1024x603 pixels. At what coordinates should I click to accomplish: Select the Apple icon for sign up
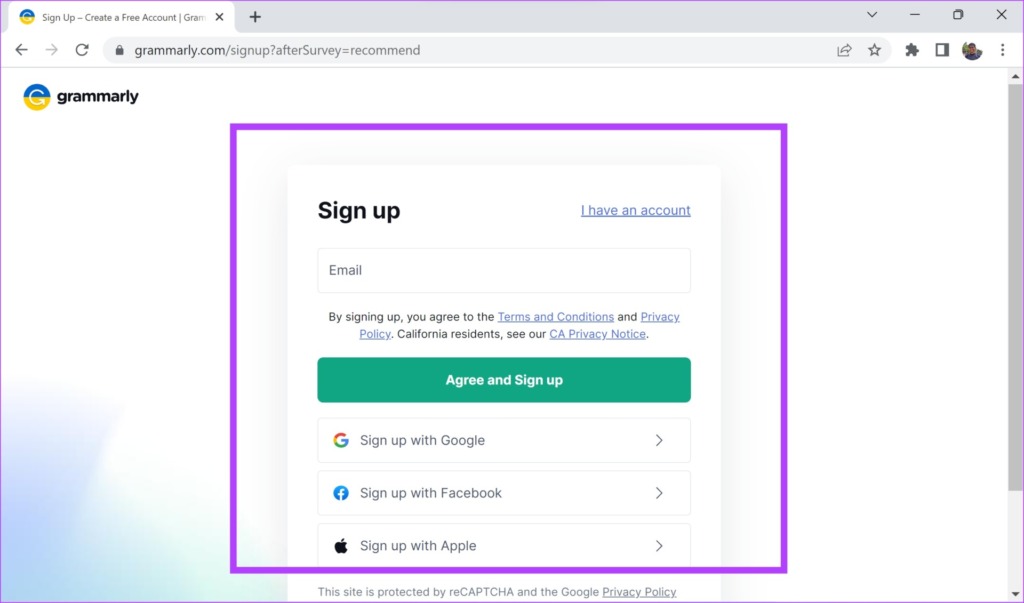[x=340, y=546]
